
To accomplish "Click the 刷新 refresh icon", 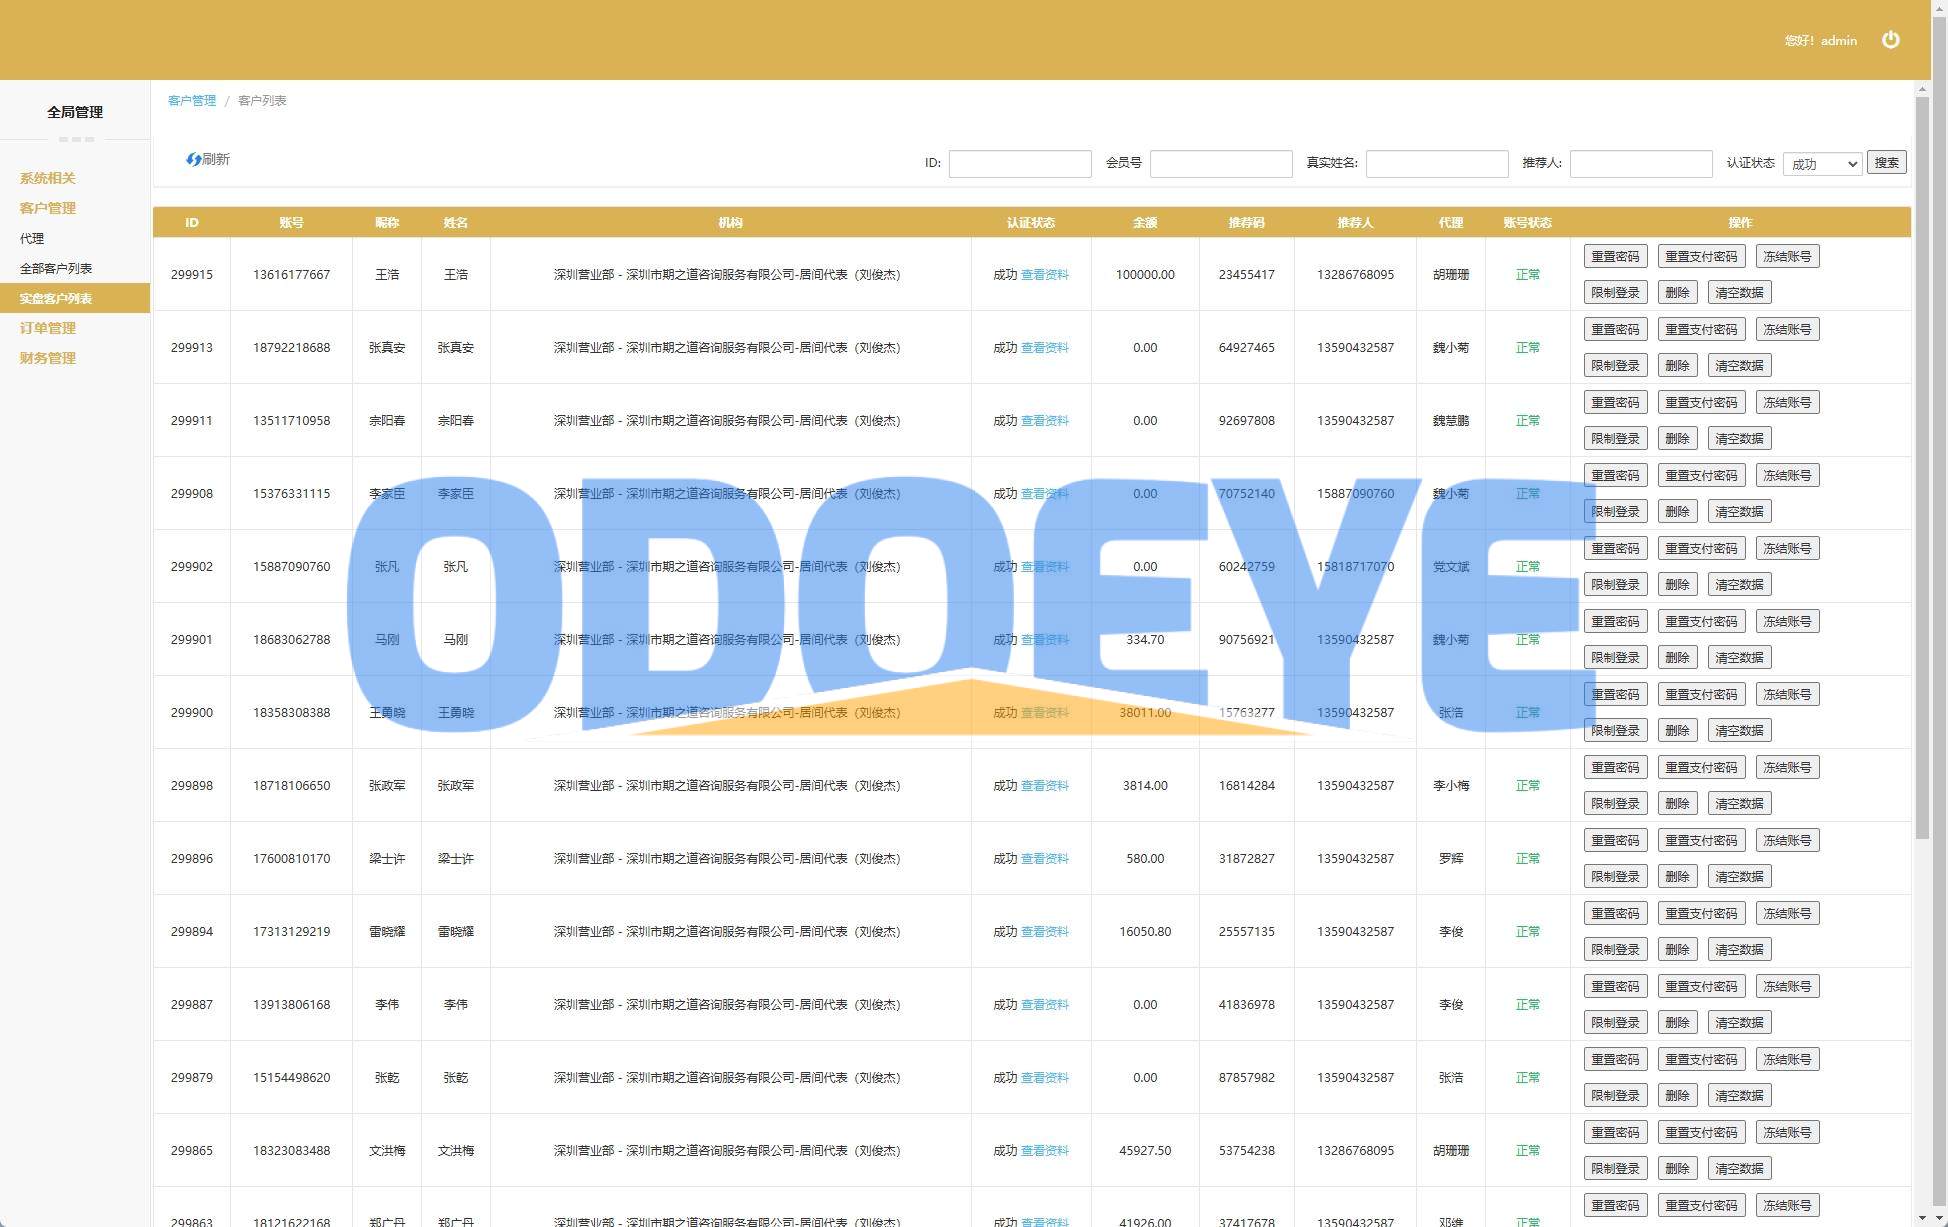I will (x=194, y=159).
